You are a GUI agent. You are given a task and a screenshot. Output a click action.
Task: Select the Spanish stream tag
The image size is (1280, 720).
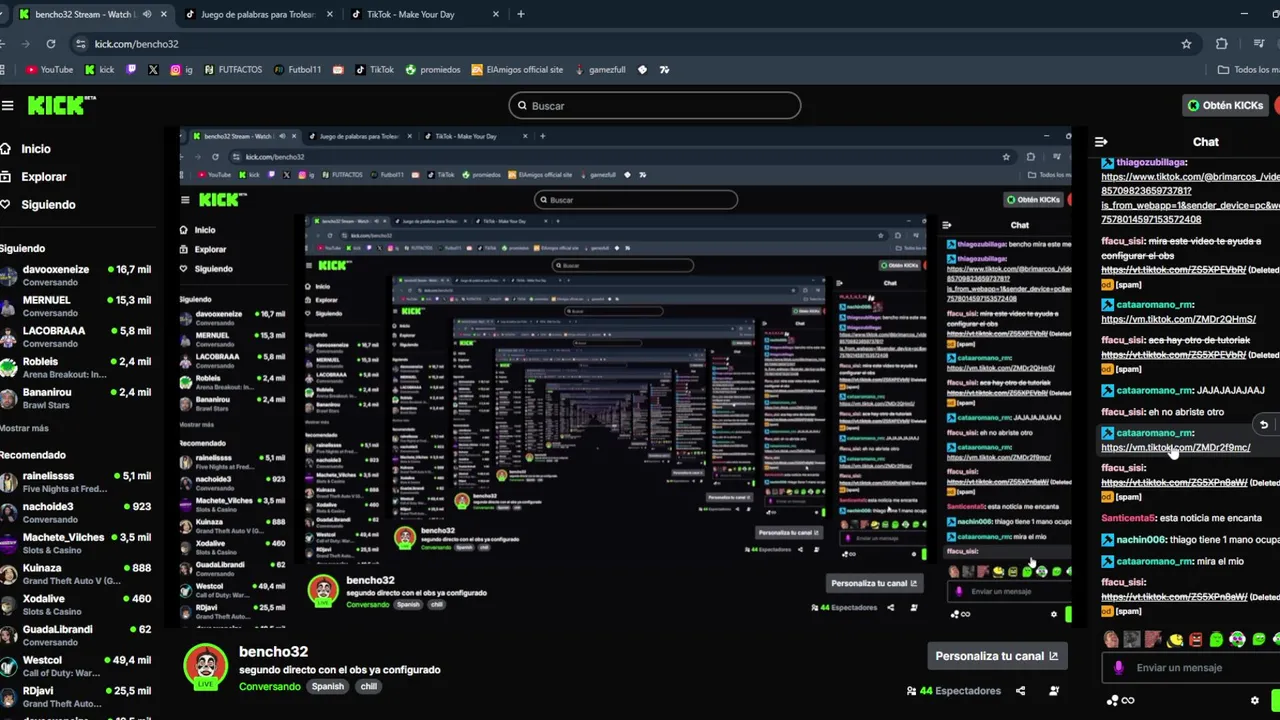[327, 686]
